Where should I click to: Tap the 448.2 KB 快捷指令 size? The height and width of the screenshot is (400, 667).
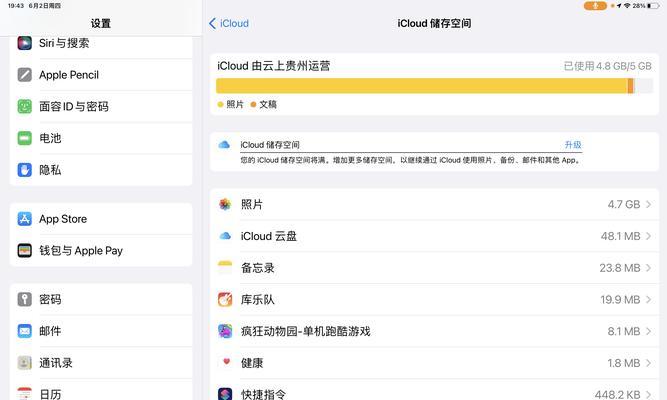point(617,394)
